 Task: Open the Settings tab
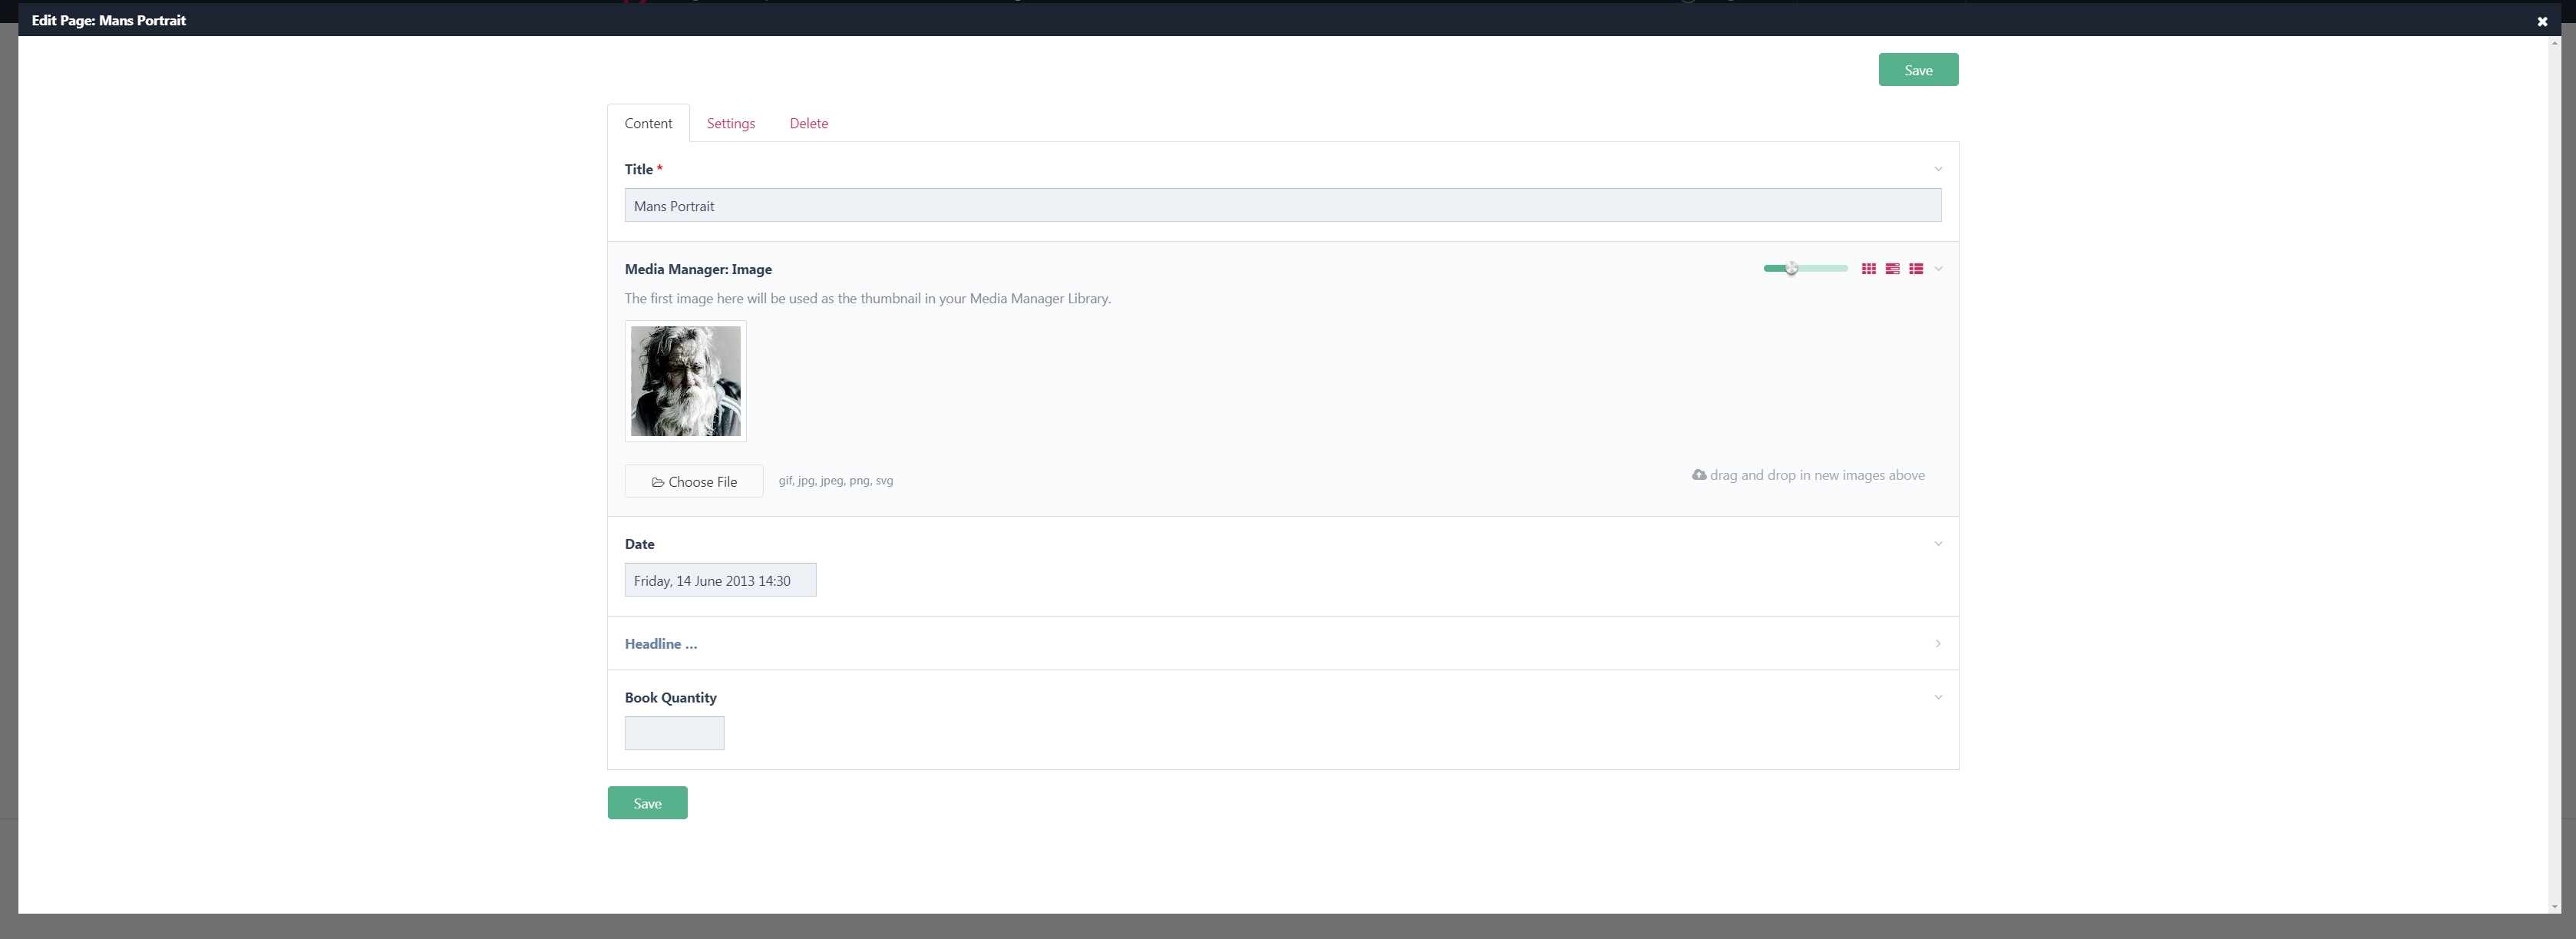pyautogui.click(x=731, y=123)
